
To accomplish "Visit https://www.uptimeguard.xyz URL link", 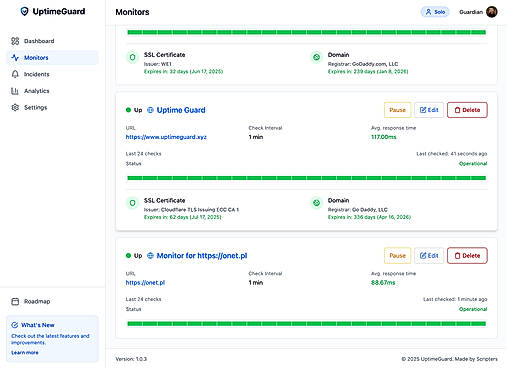I will (166, 137).
